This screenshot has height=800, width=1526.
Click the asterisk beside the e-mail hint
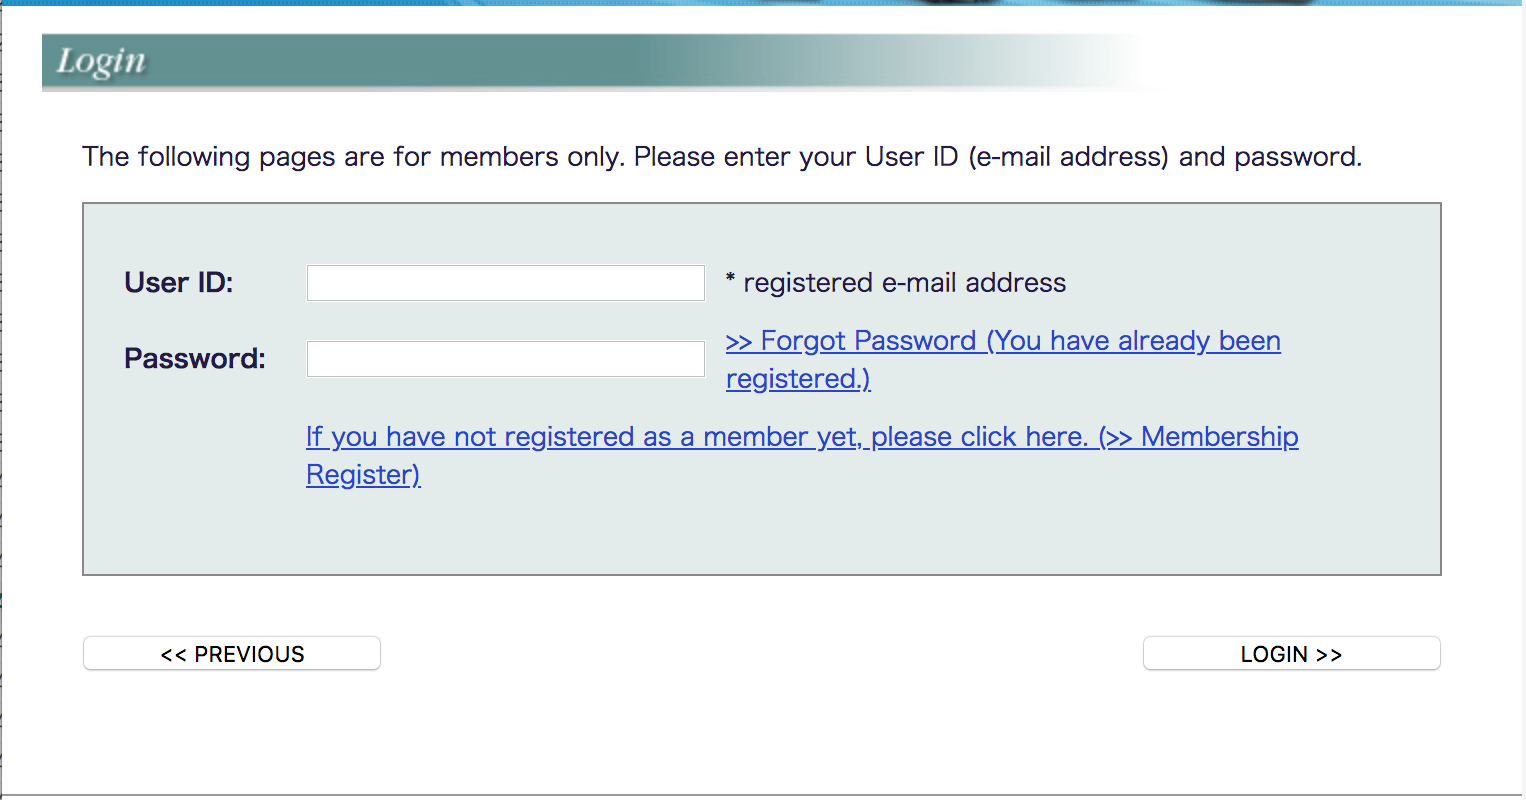click(x=731, y=280)
